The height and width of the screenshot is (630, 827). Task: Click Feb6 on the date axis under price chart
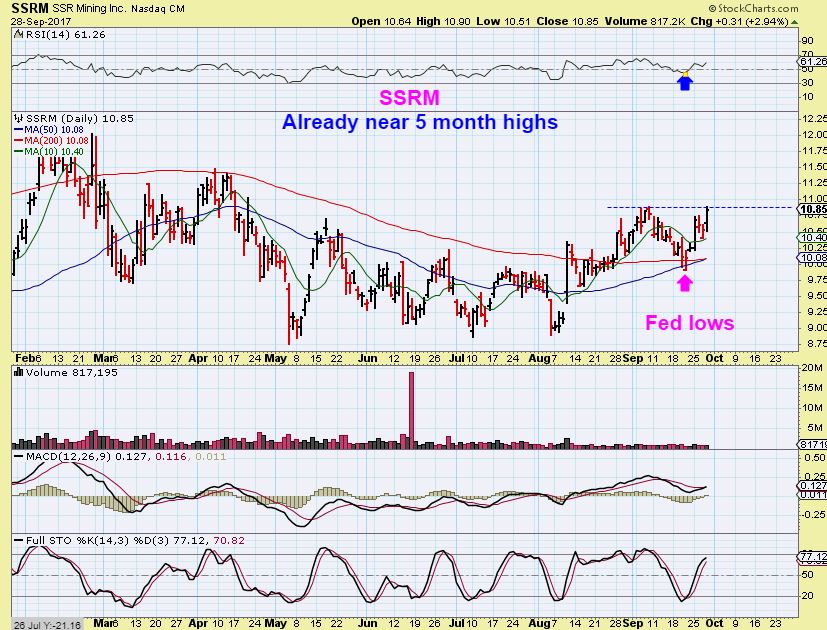coord(28,358)
